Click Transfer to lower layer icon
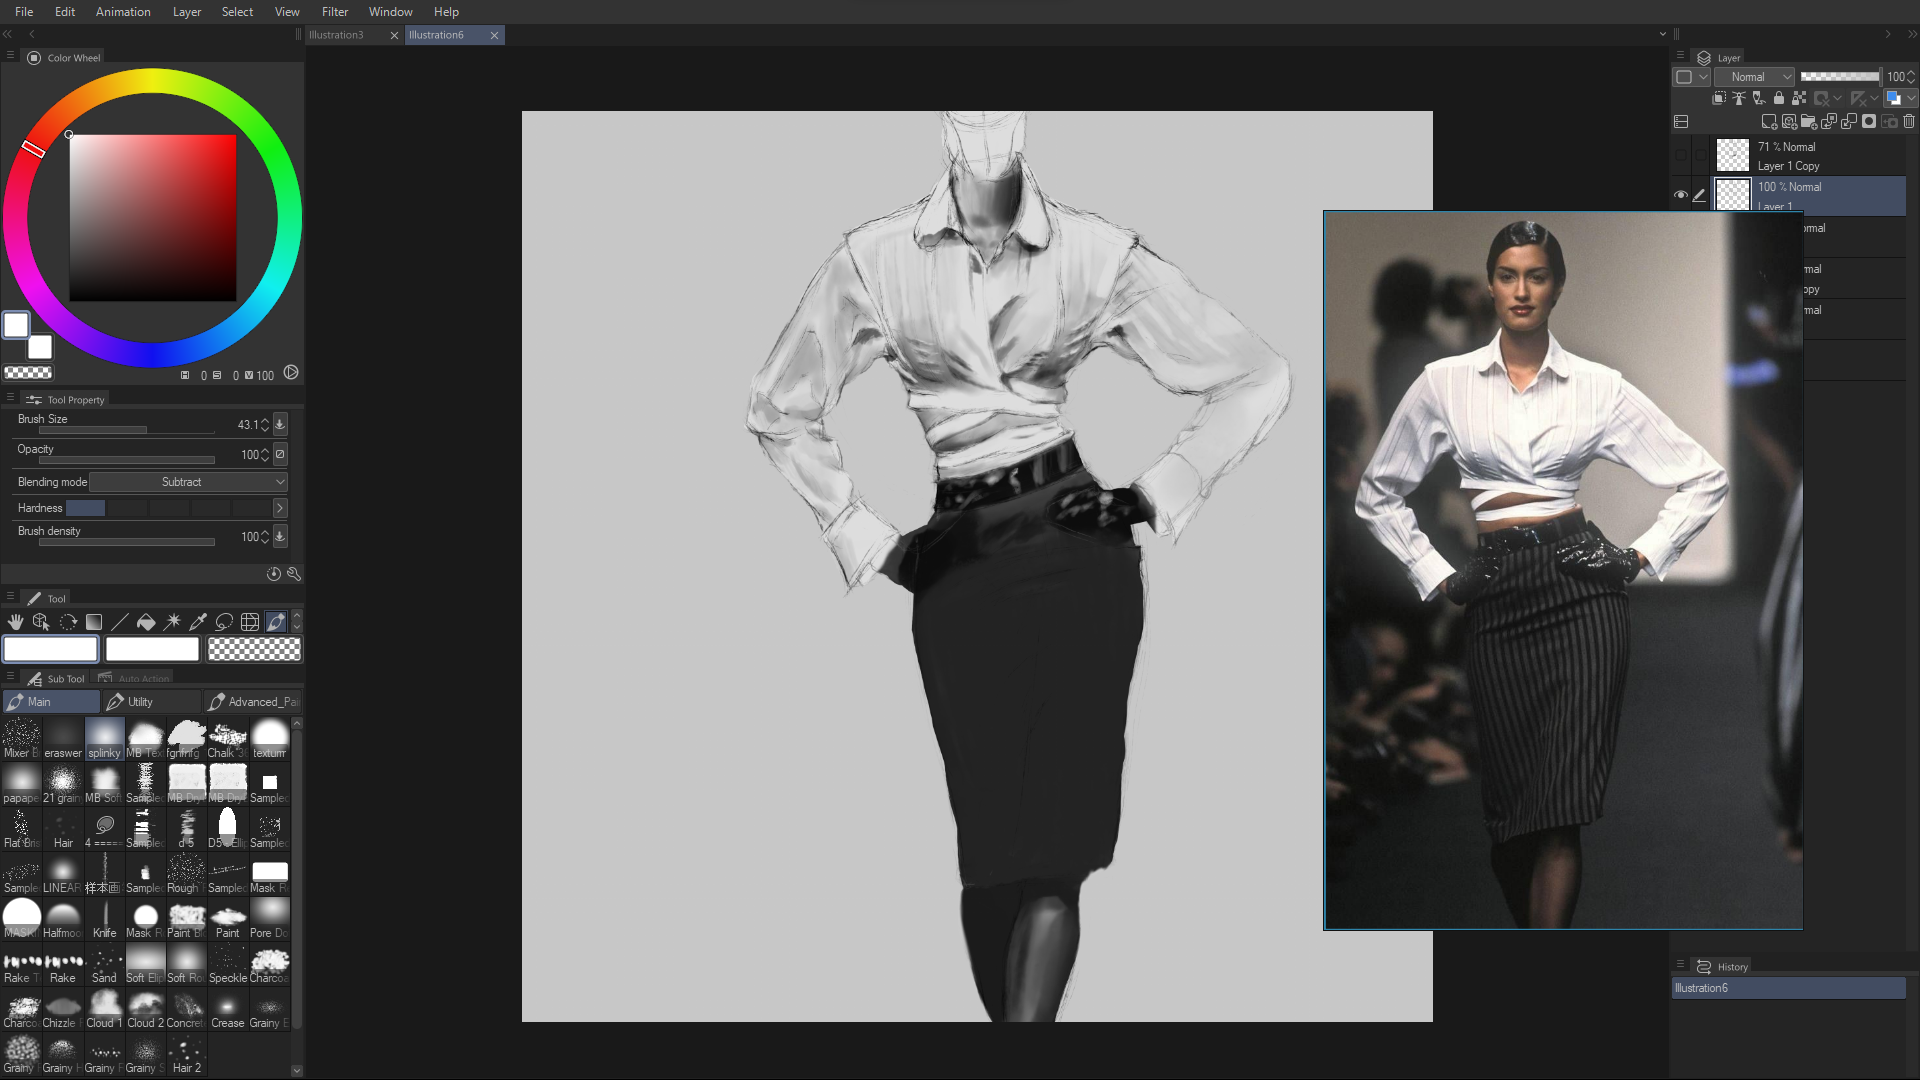Screen dimensions: 1920x1080 [1829, 122]
